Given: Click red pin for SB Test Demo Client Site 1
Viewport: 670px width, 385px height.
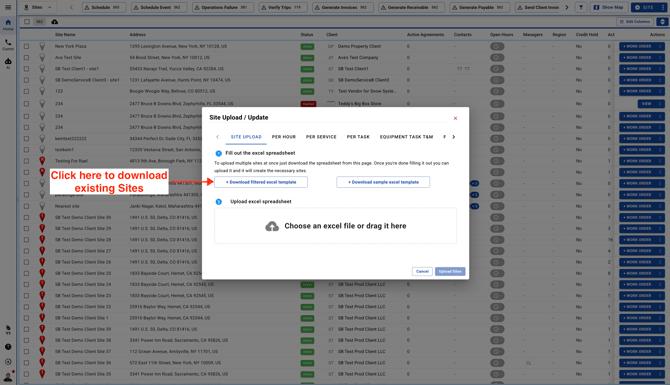Looking at the screenshot, I should (42, 317).
